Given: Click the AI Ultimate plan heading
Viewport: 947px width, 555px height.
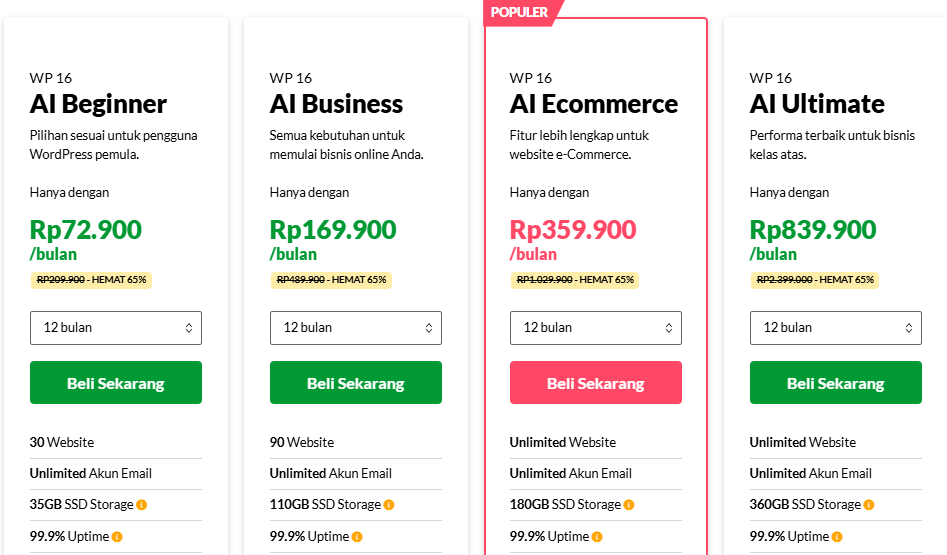Looking at the screenshot, I should click(x=817, y=104).
